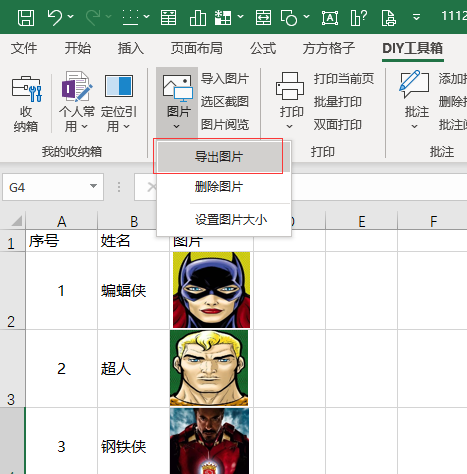Choose 导出图片 from the dropdown menu
467x474 pixels.
pyautogui.click(x=224, y=157)
